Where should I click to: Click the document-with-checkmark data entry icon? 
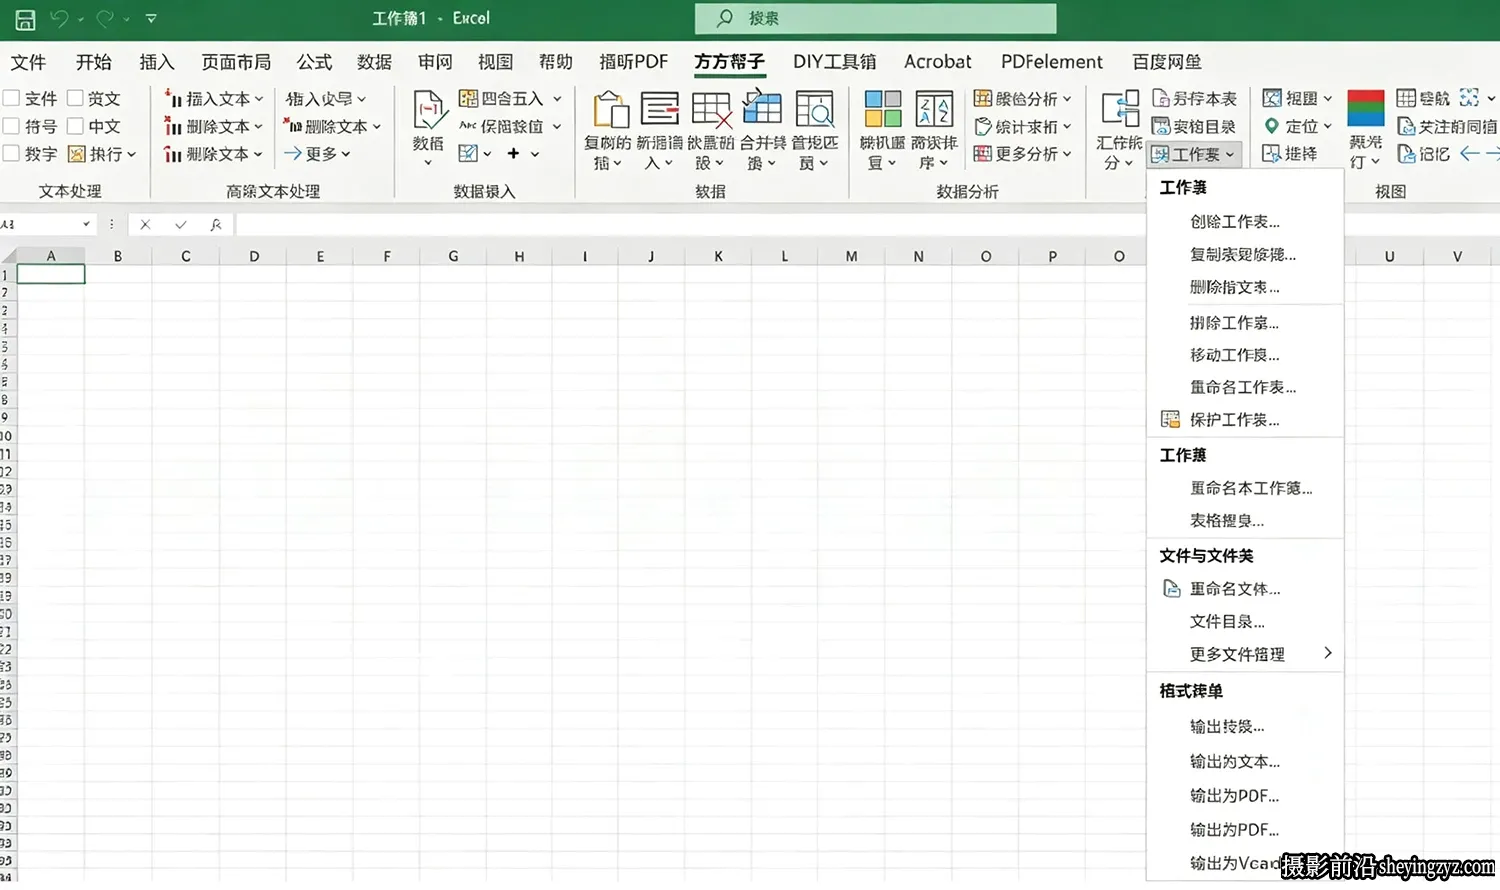point(429,110)
